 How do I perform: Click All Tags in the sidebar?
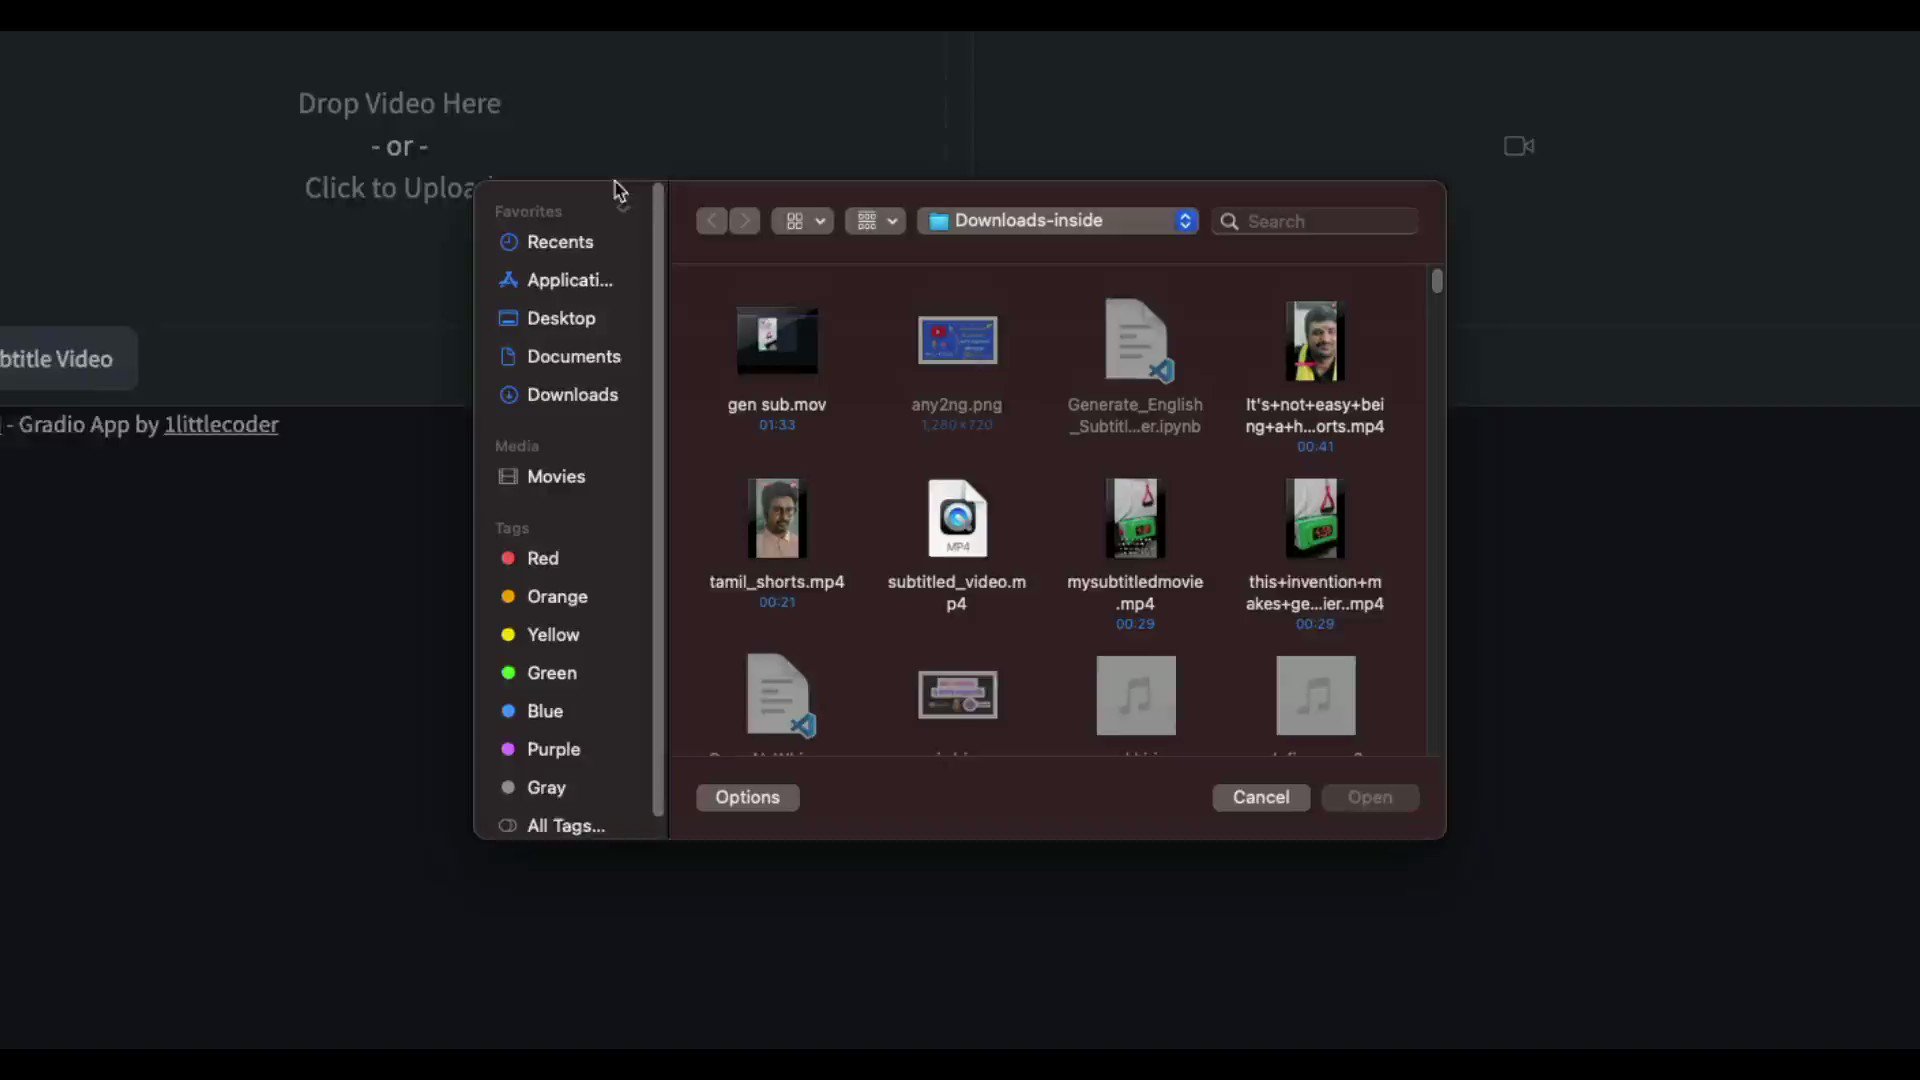point(565,826)
